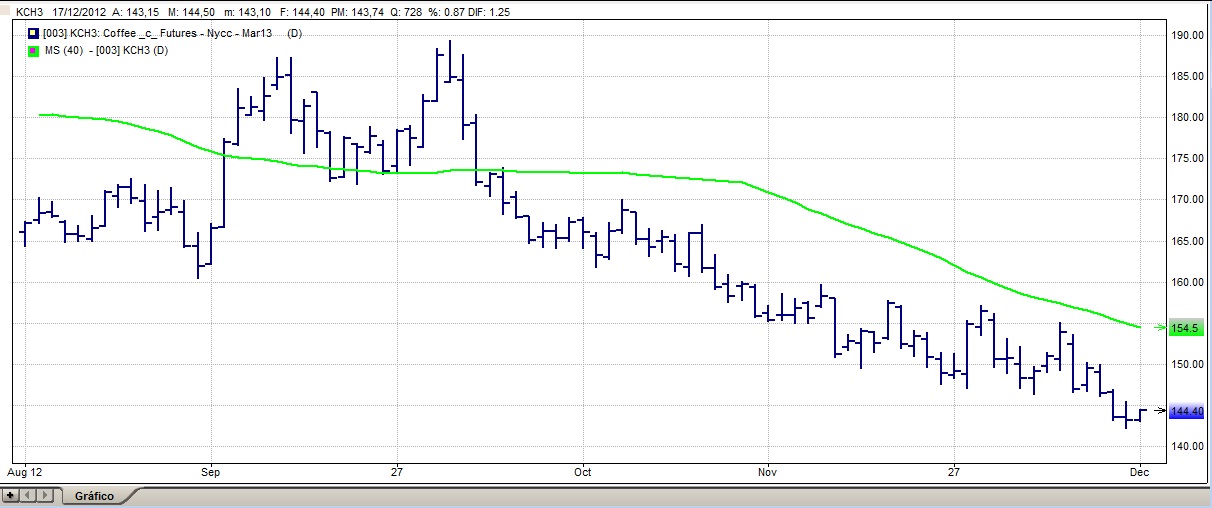Click the green MS (40) legend icon
This screenshot has height=508, width=1212.
coord(33,50)
